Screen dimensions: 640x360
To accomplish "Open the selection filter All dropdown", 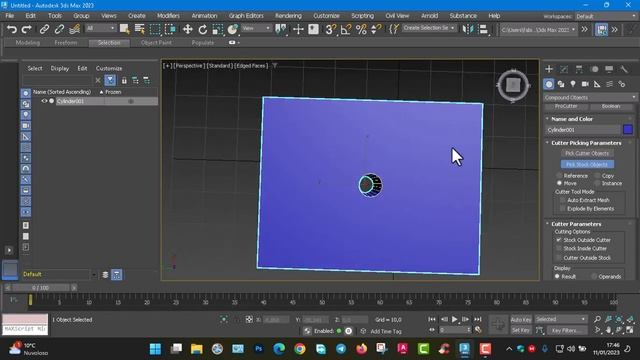I will (x=100, y=28).
